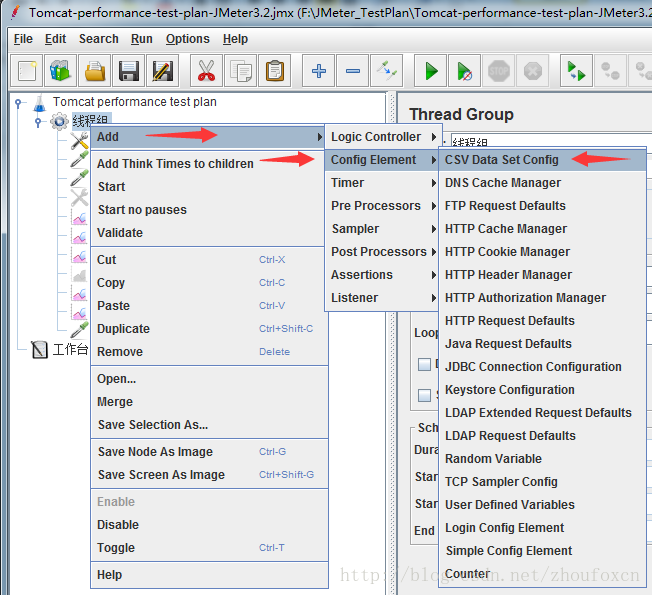Collapse the 线程组 tree node toggle
Viewport: 652px width, 595px height.
(x=38, y=121)
